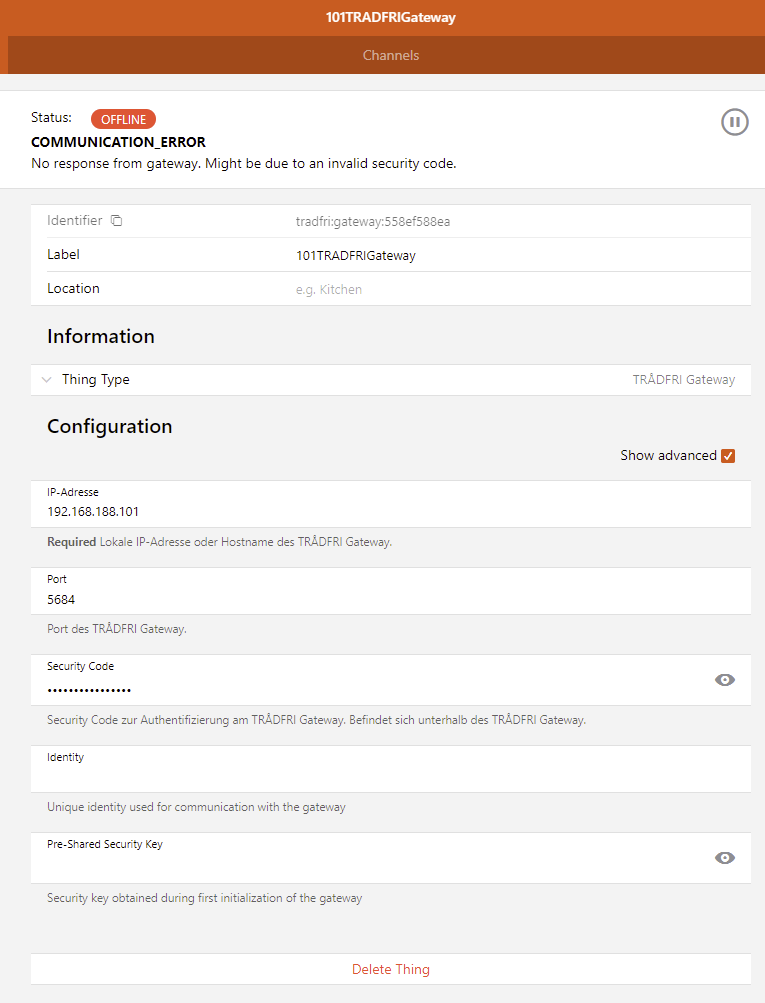
Task: Expand the Thing Type row chevron
Action: (47, 379)
